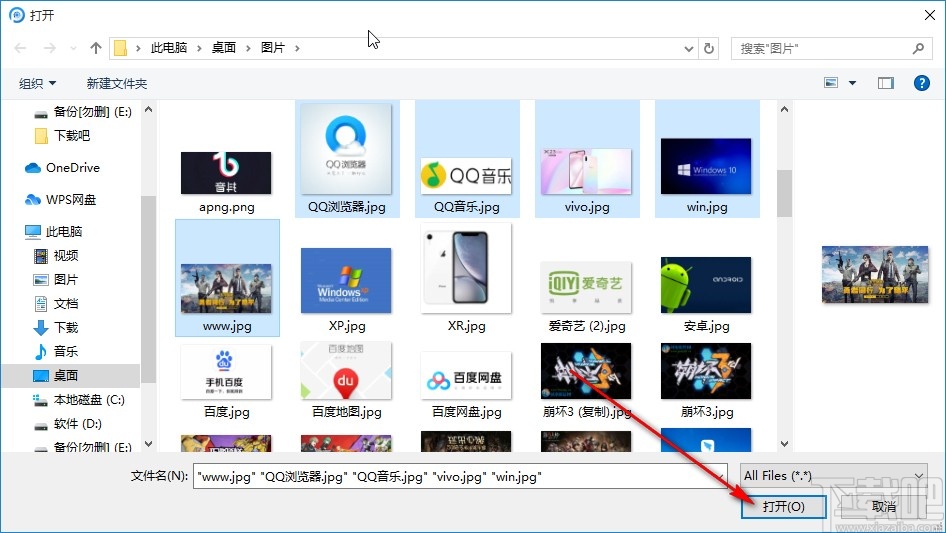Select 此电脑 in the address path

click(169, 48)
